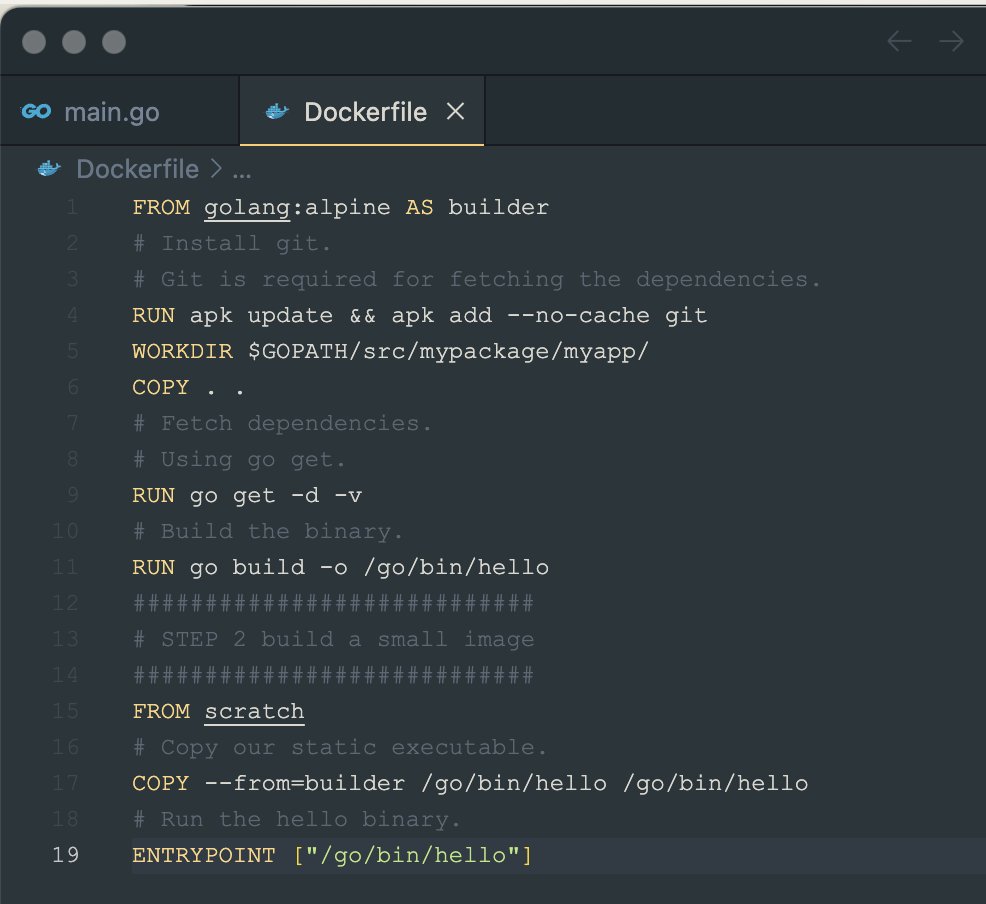The width and height of the screenshot is (986, 904).
Task: Click comment 'Run the hello binary.'
Action: pos(311,819)
